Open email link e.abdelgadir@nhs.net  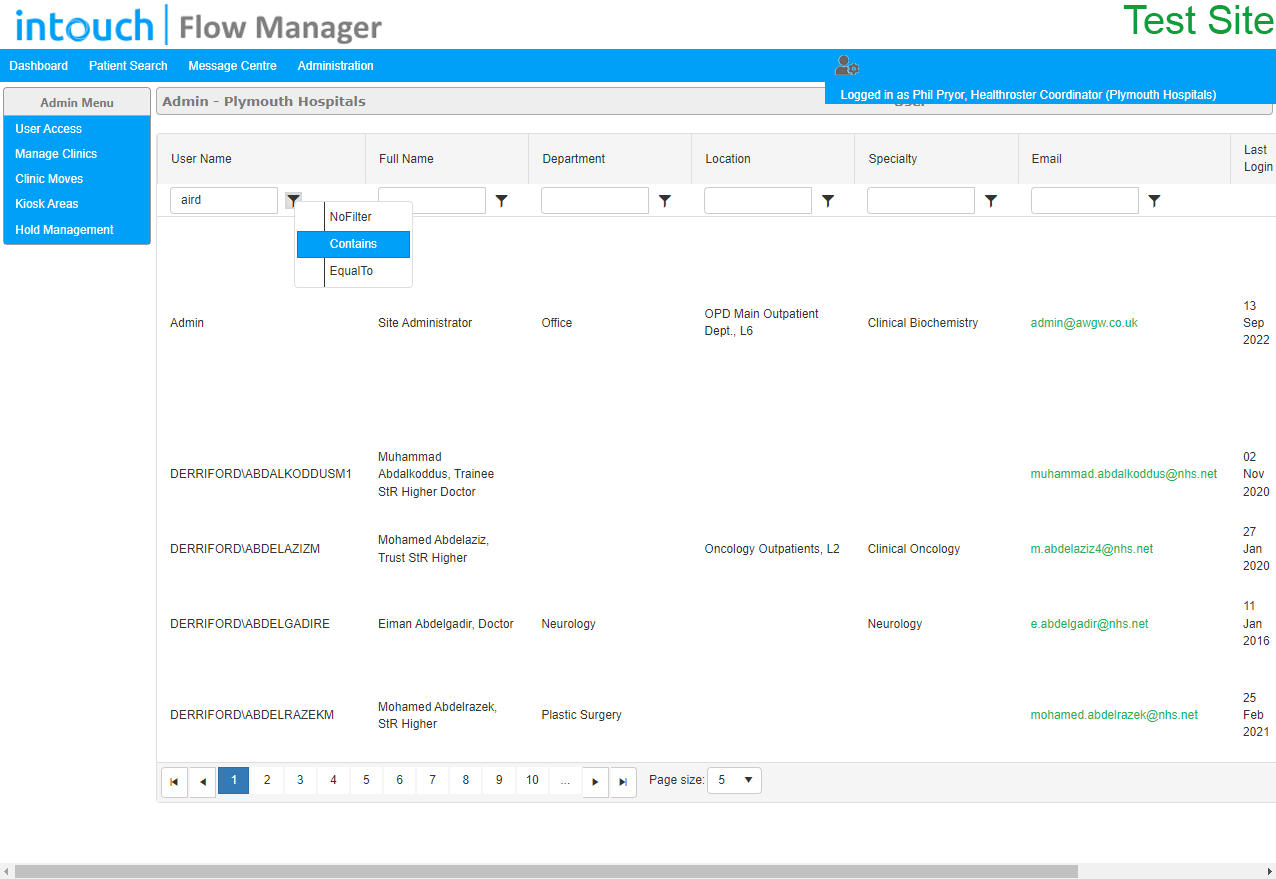pos(1089,624)
